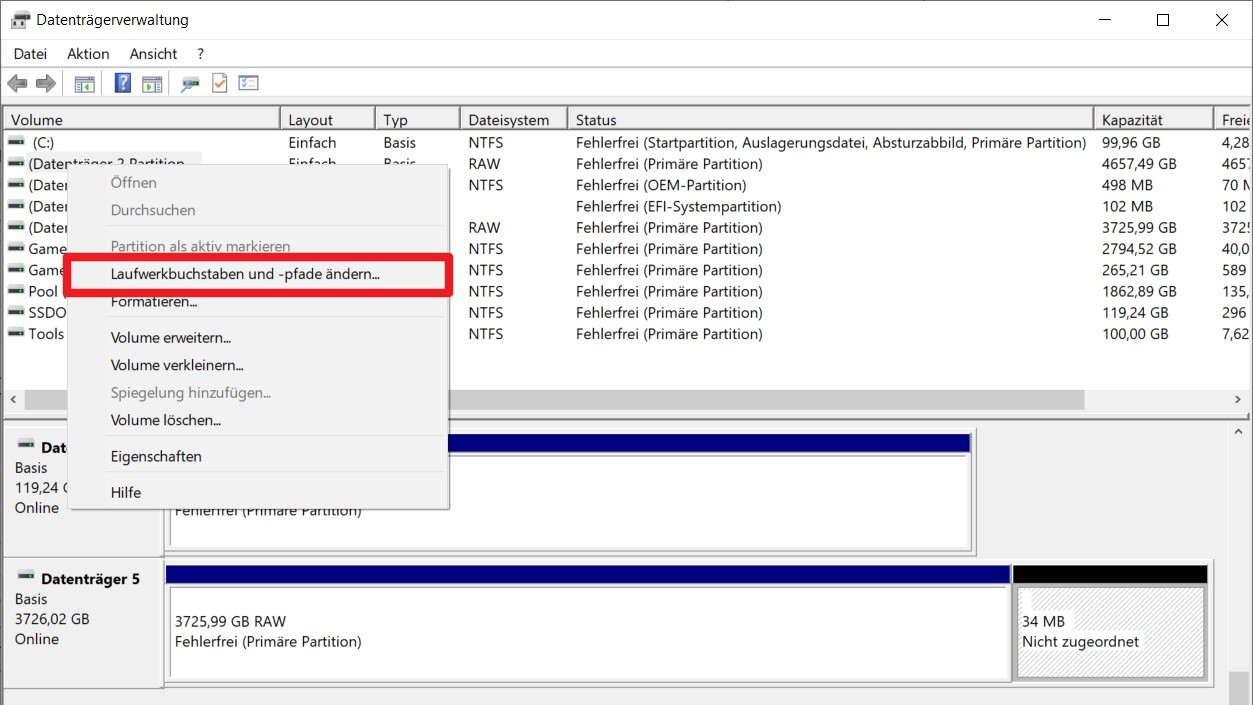Viewport: 1253px width, 705px height.
Task: Click the checklist settings toolbar icon
Action: (248, 84)
